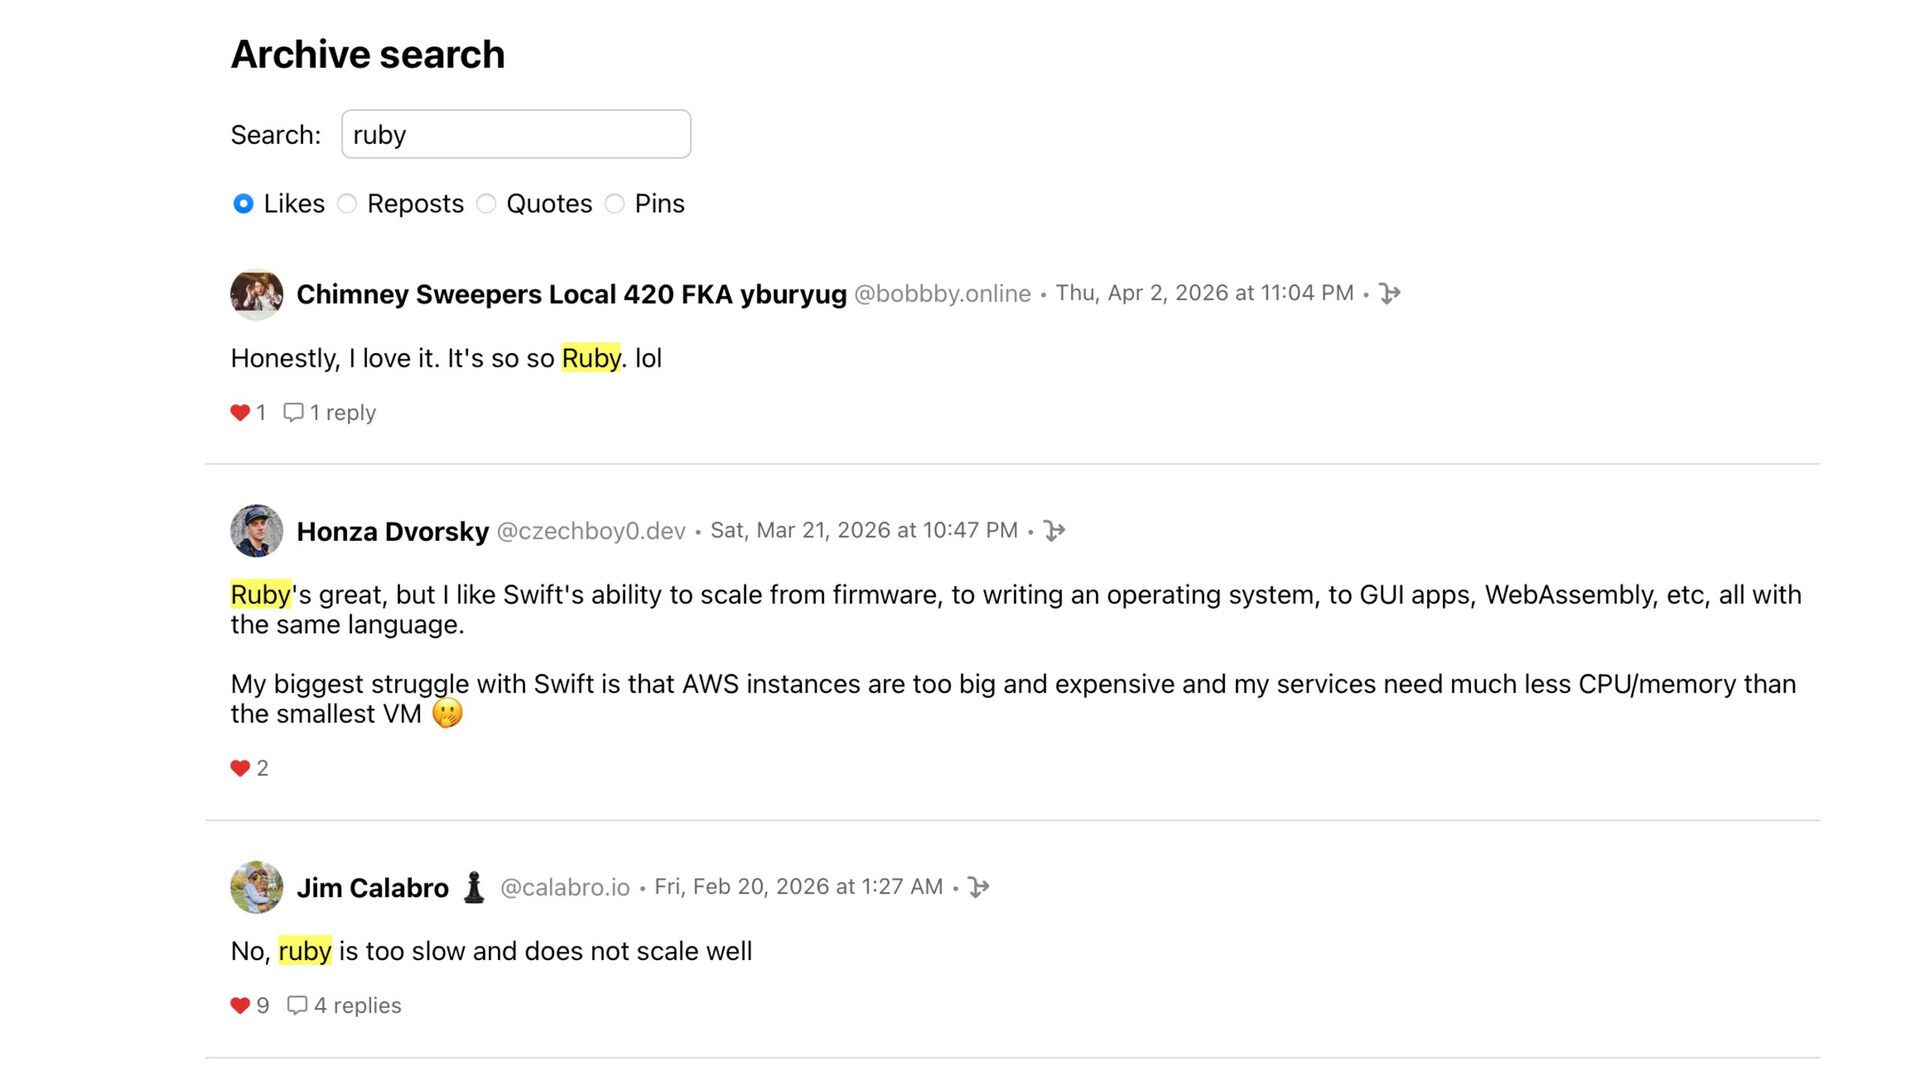Click reply bubble icon showing 4 replies

[297, 1006]
